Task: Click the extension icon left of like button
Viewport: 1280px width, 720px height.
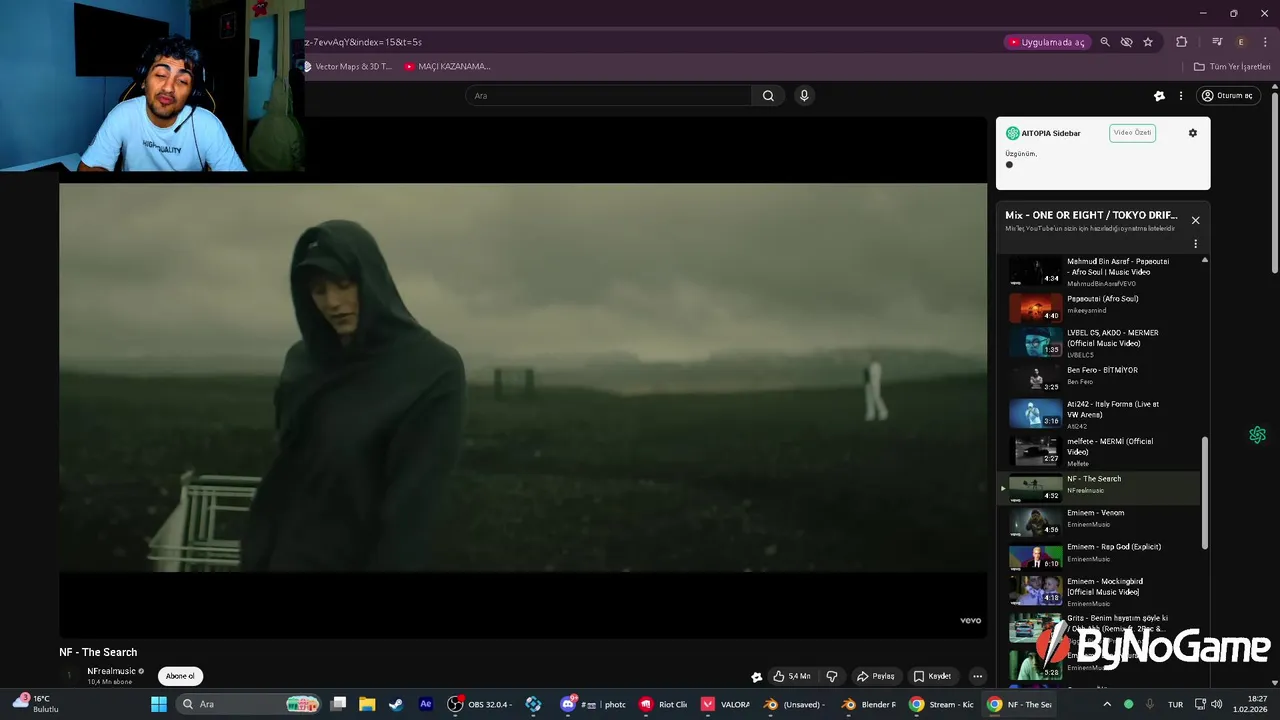Action: click(757, 677)
